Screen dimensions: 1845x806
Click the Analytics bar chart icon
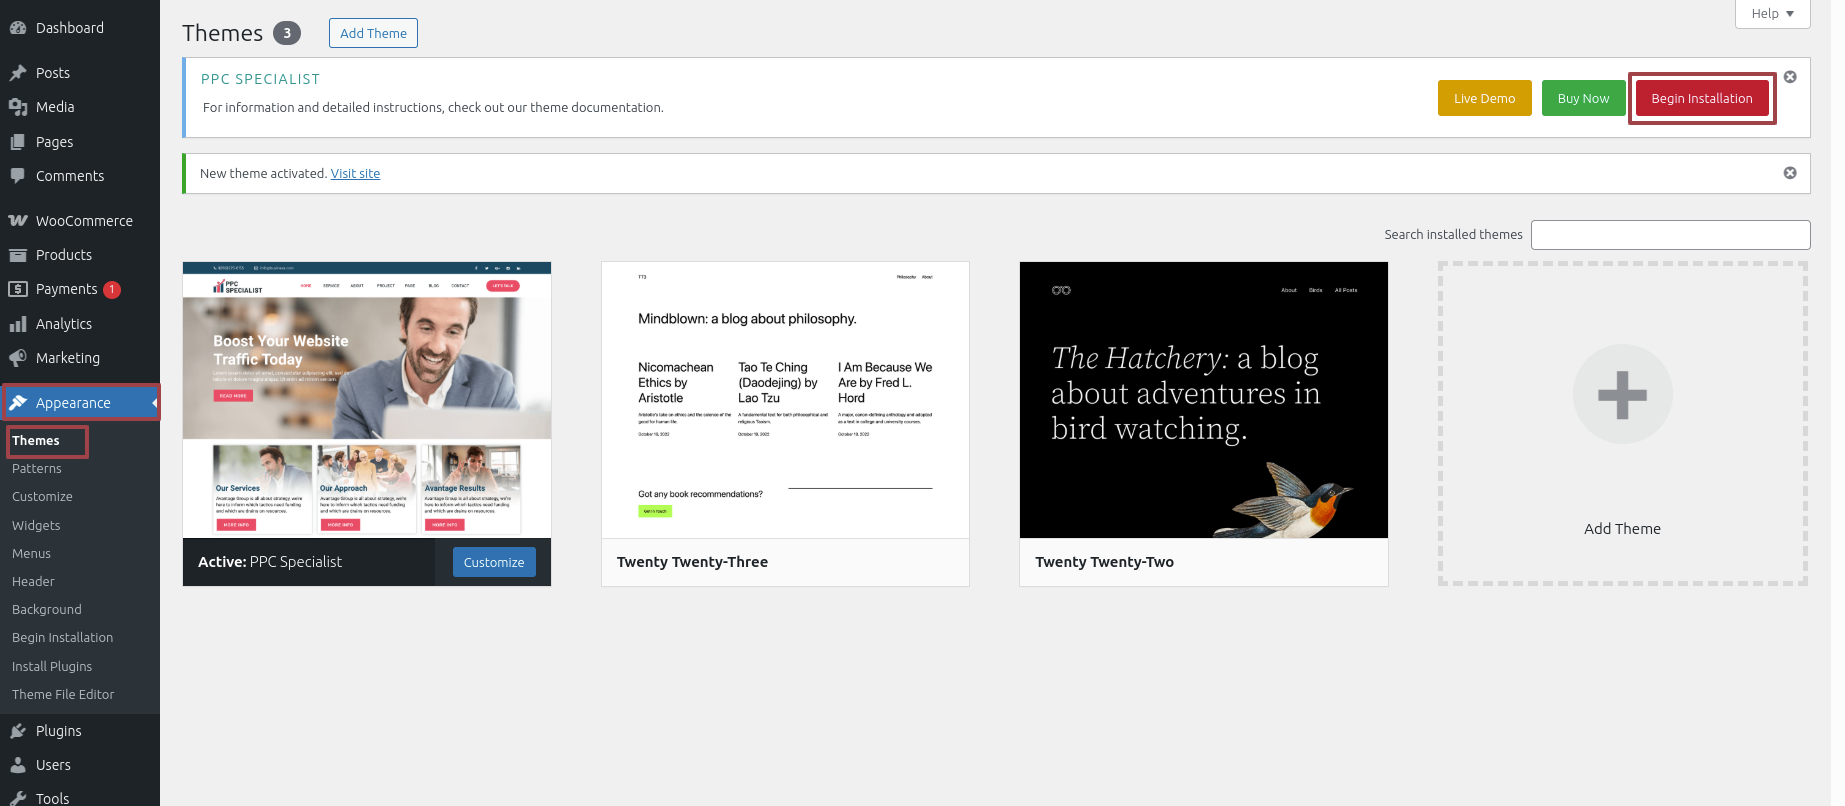(x=18, y=324)
